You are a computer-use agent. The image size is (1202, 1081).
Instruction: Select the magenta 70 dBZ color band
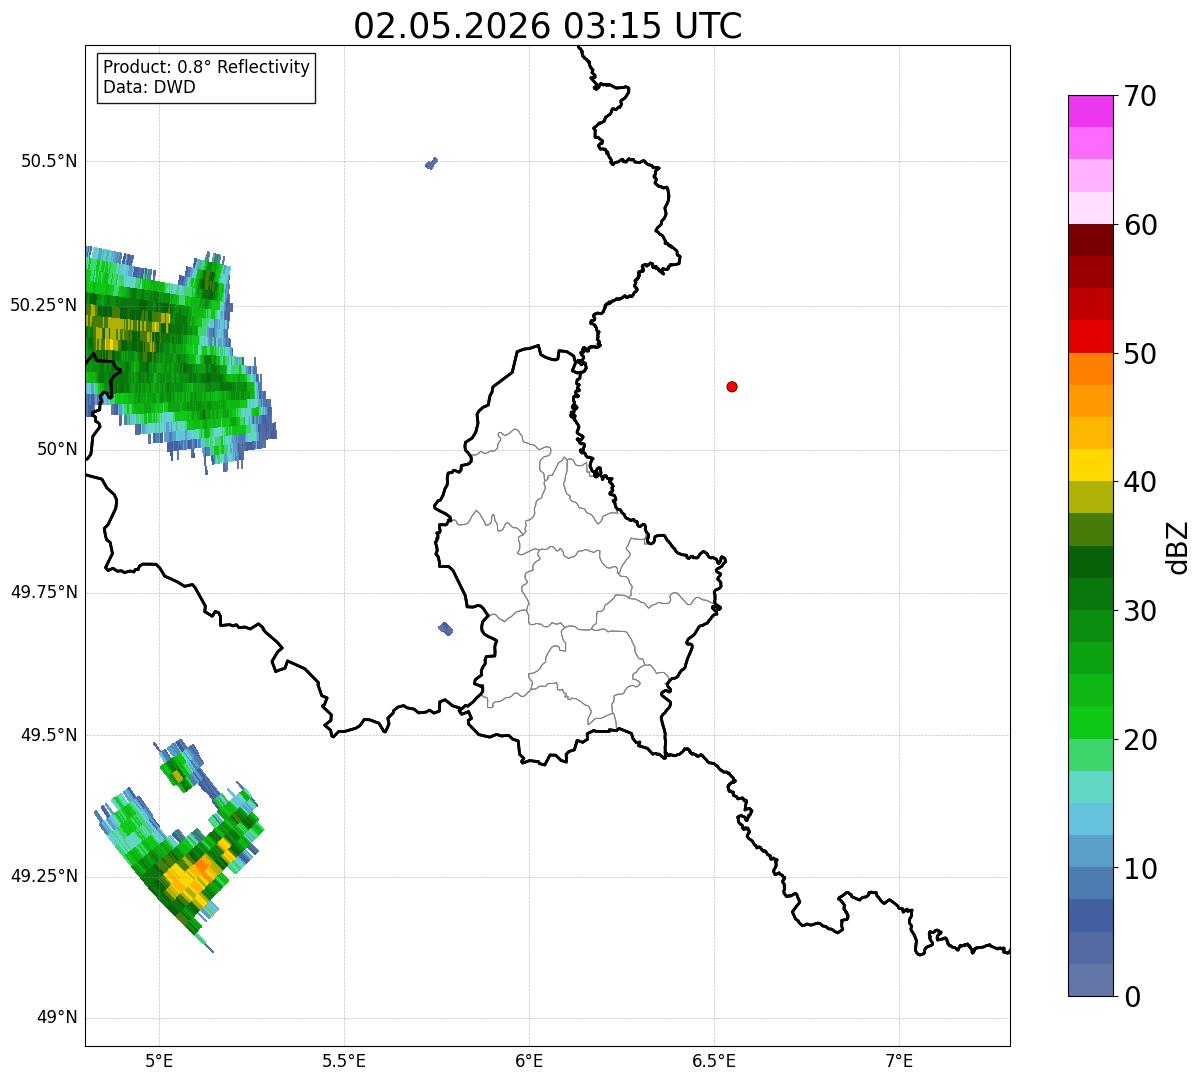click(x=1090, y=111)
